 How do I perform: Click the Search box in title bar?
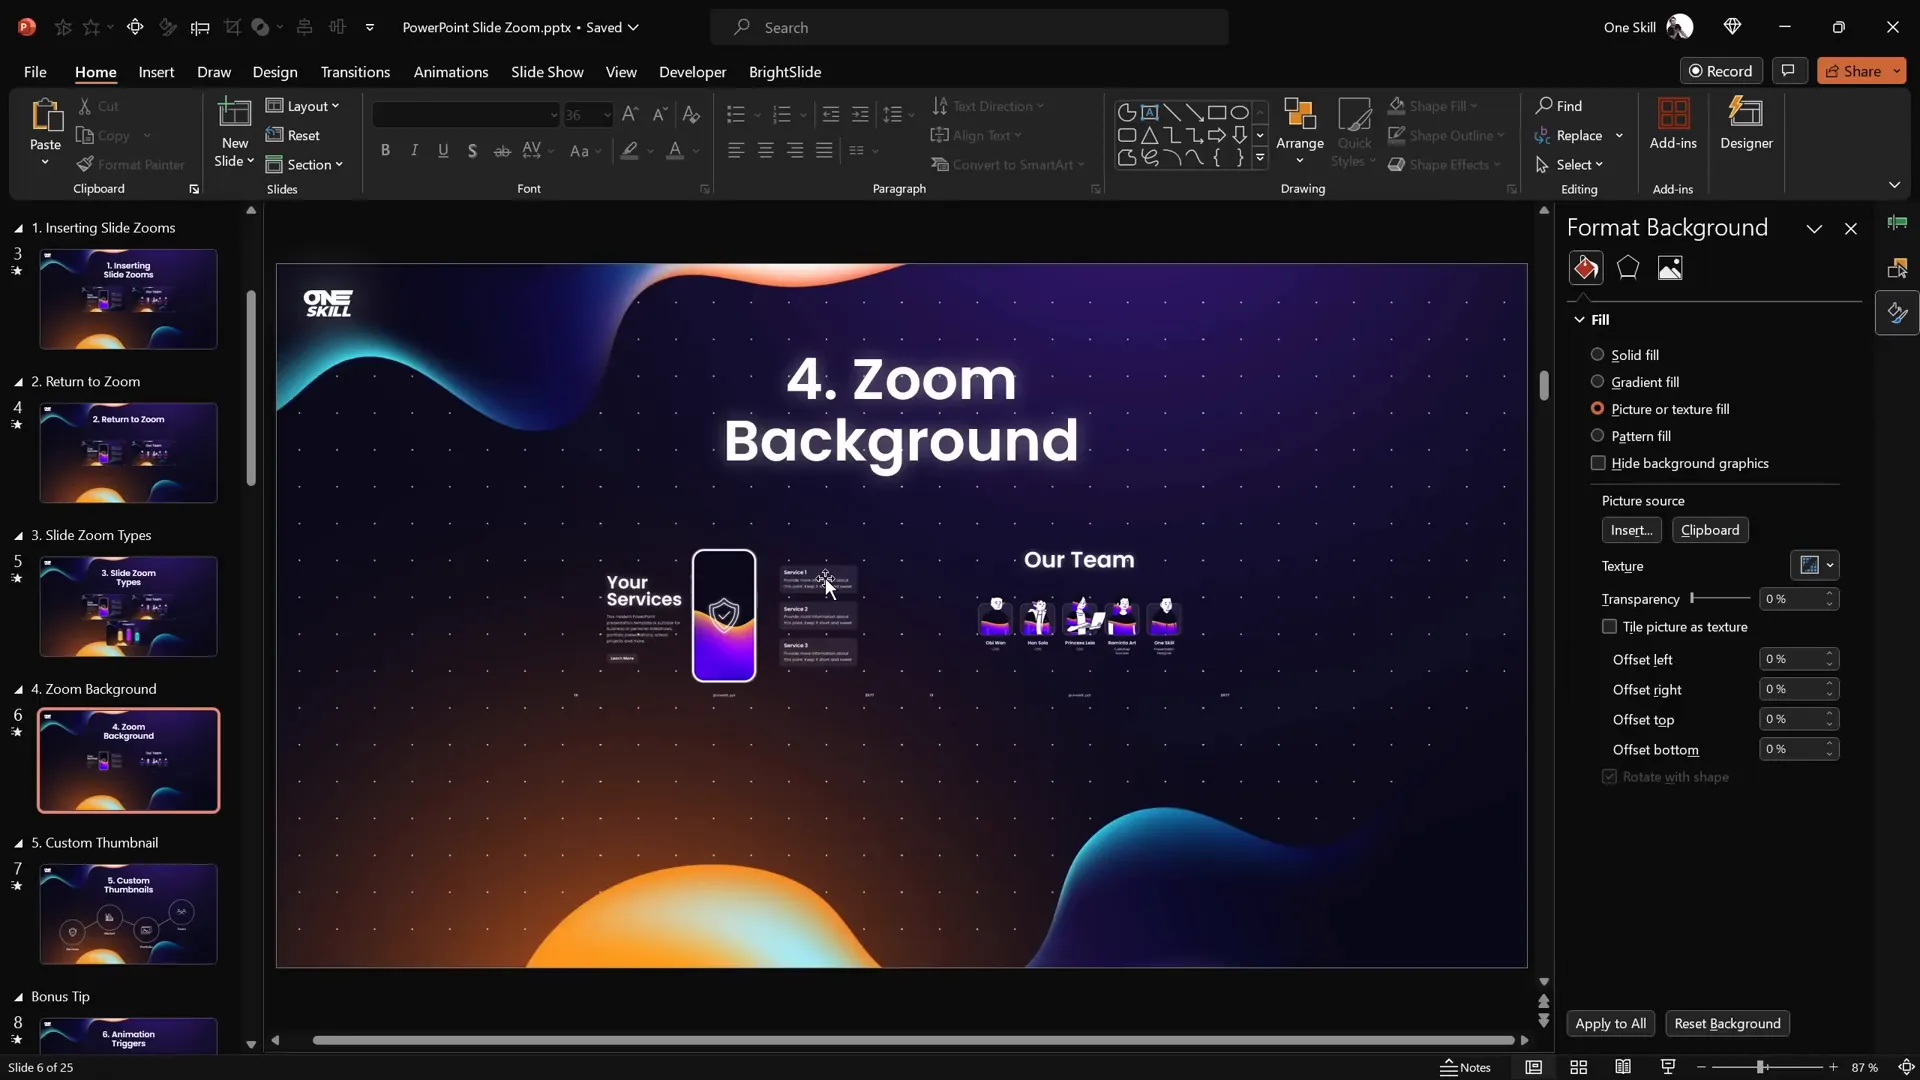click(x=969, y=27)
